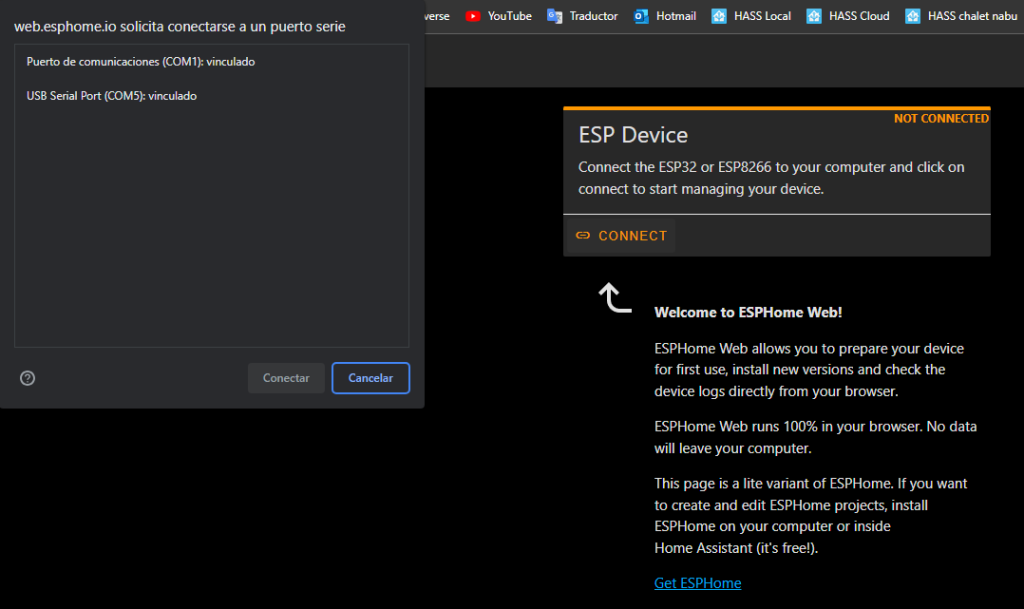1024x609 pixels.
Task: Click the help question mark icon
Action: click(28, 378)
